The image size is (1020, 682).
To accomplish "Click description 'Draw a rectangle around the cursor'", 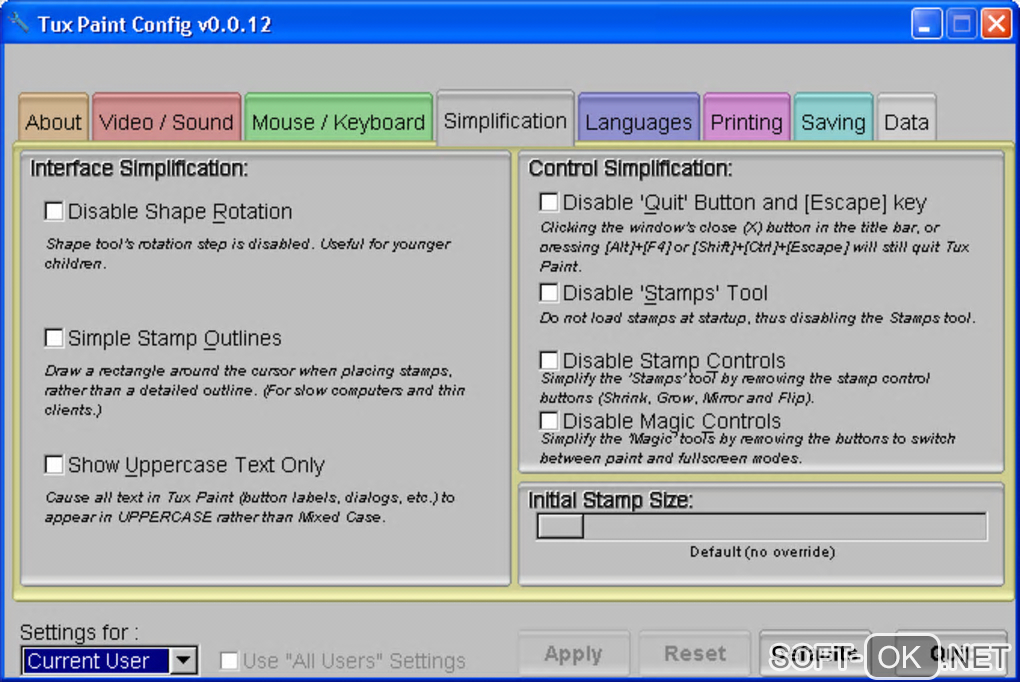I will click(x=254, y=390).
